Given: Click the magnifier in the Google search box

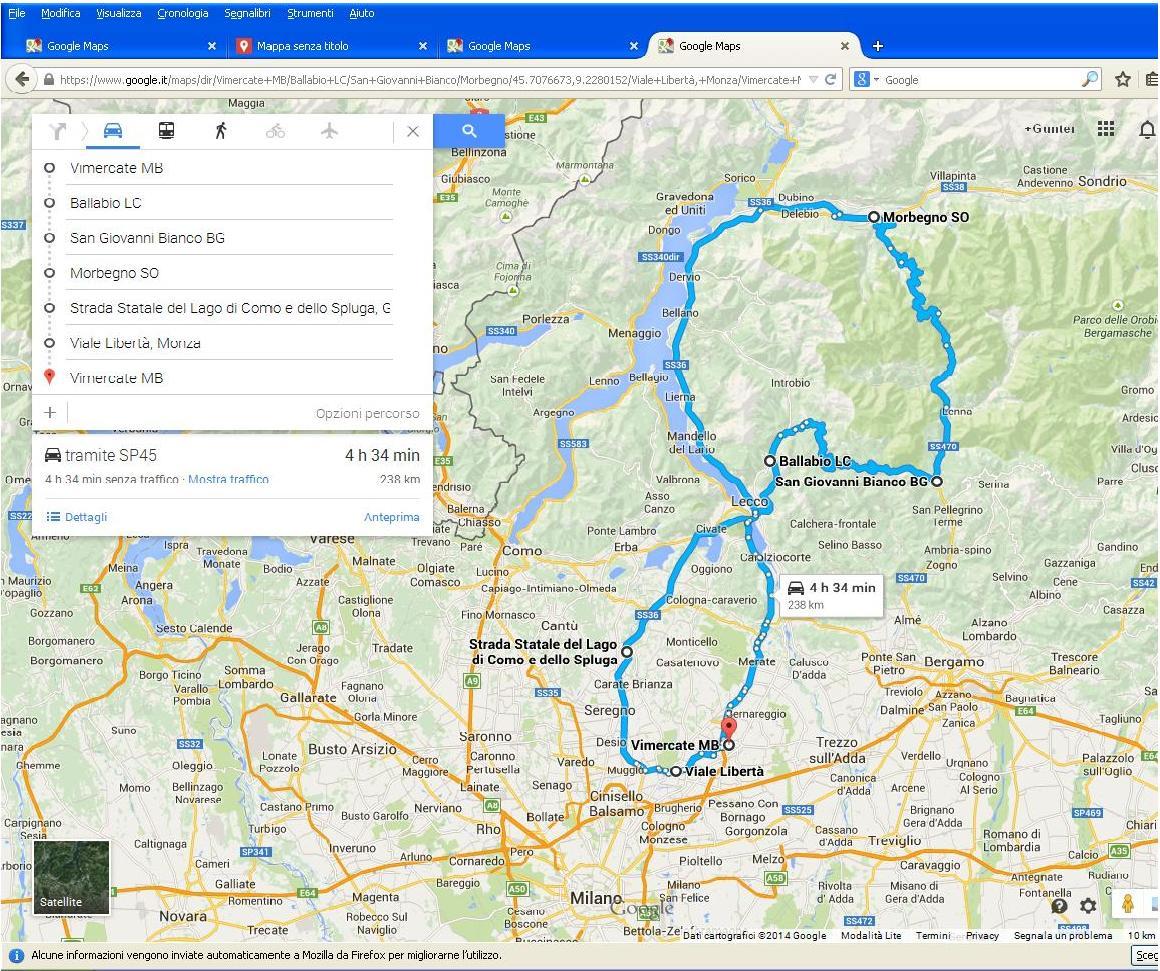Looking at the screenshot, I should 1090,79.
